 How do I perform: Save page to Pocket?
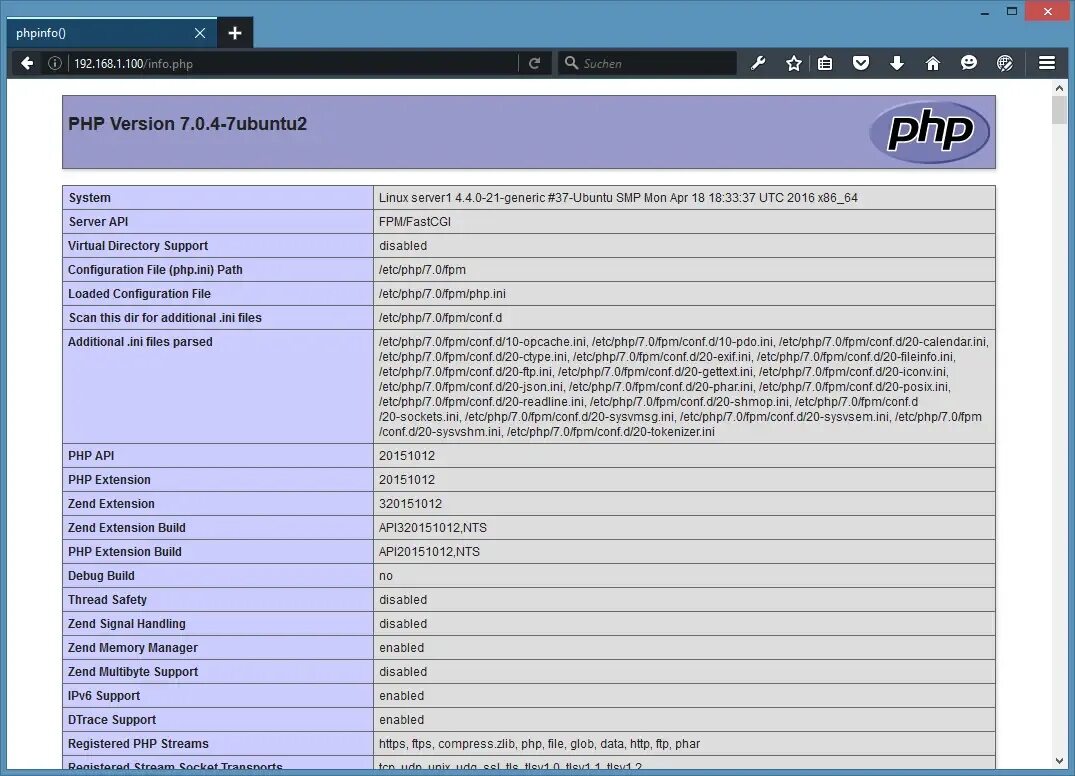pos(861,63)
